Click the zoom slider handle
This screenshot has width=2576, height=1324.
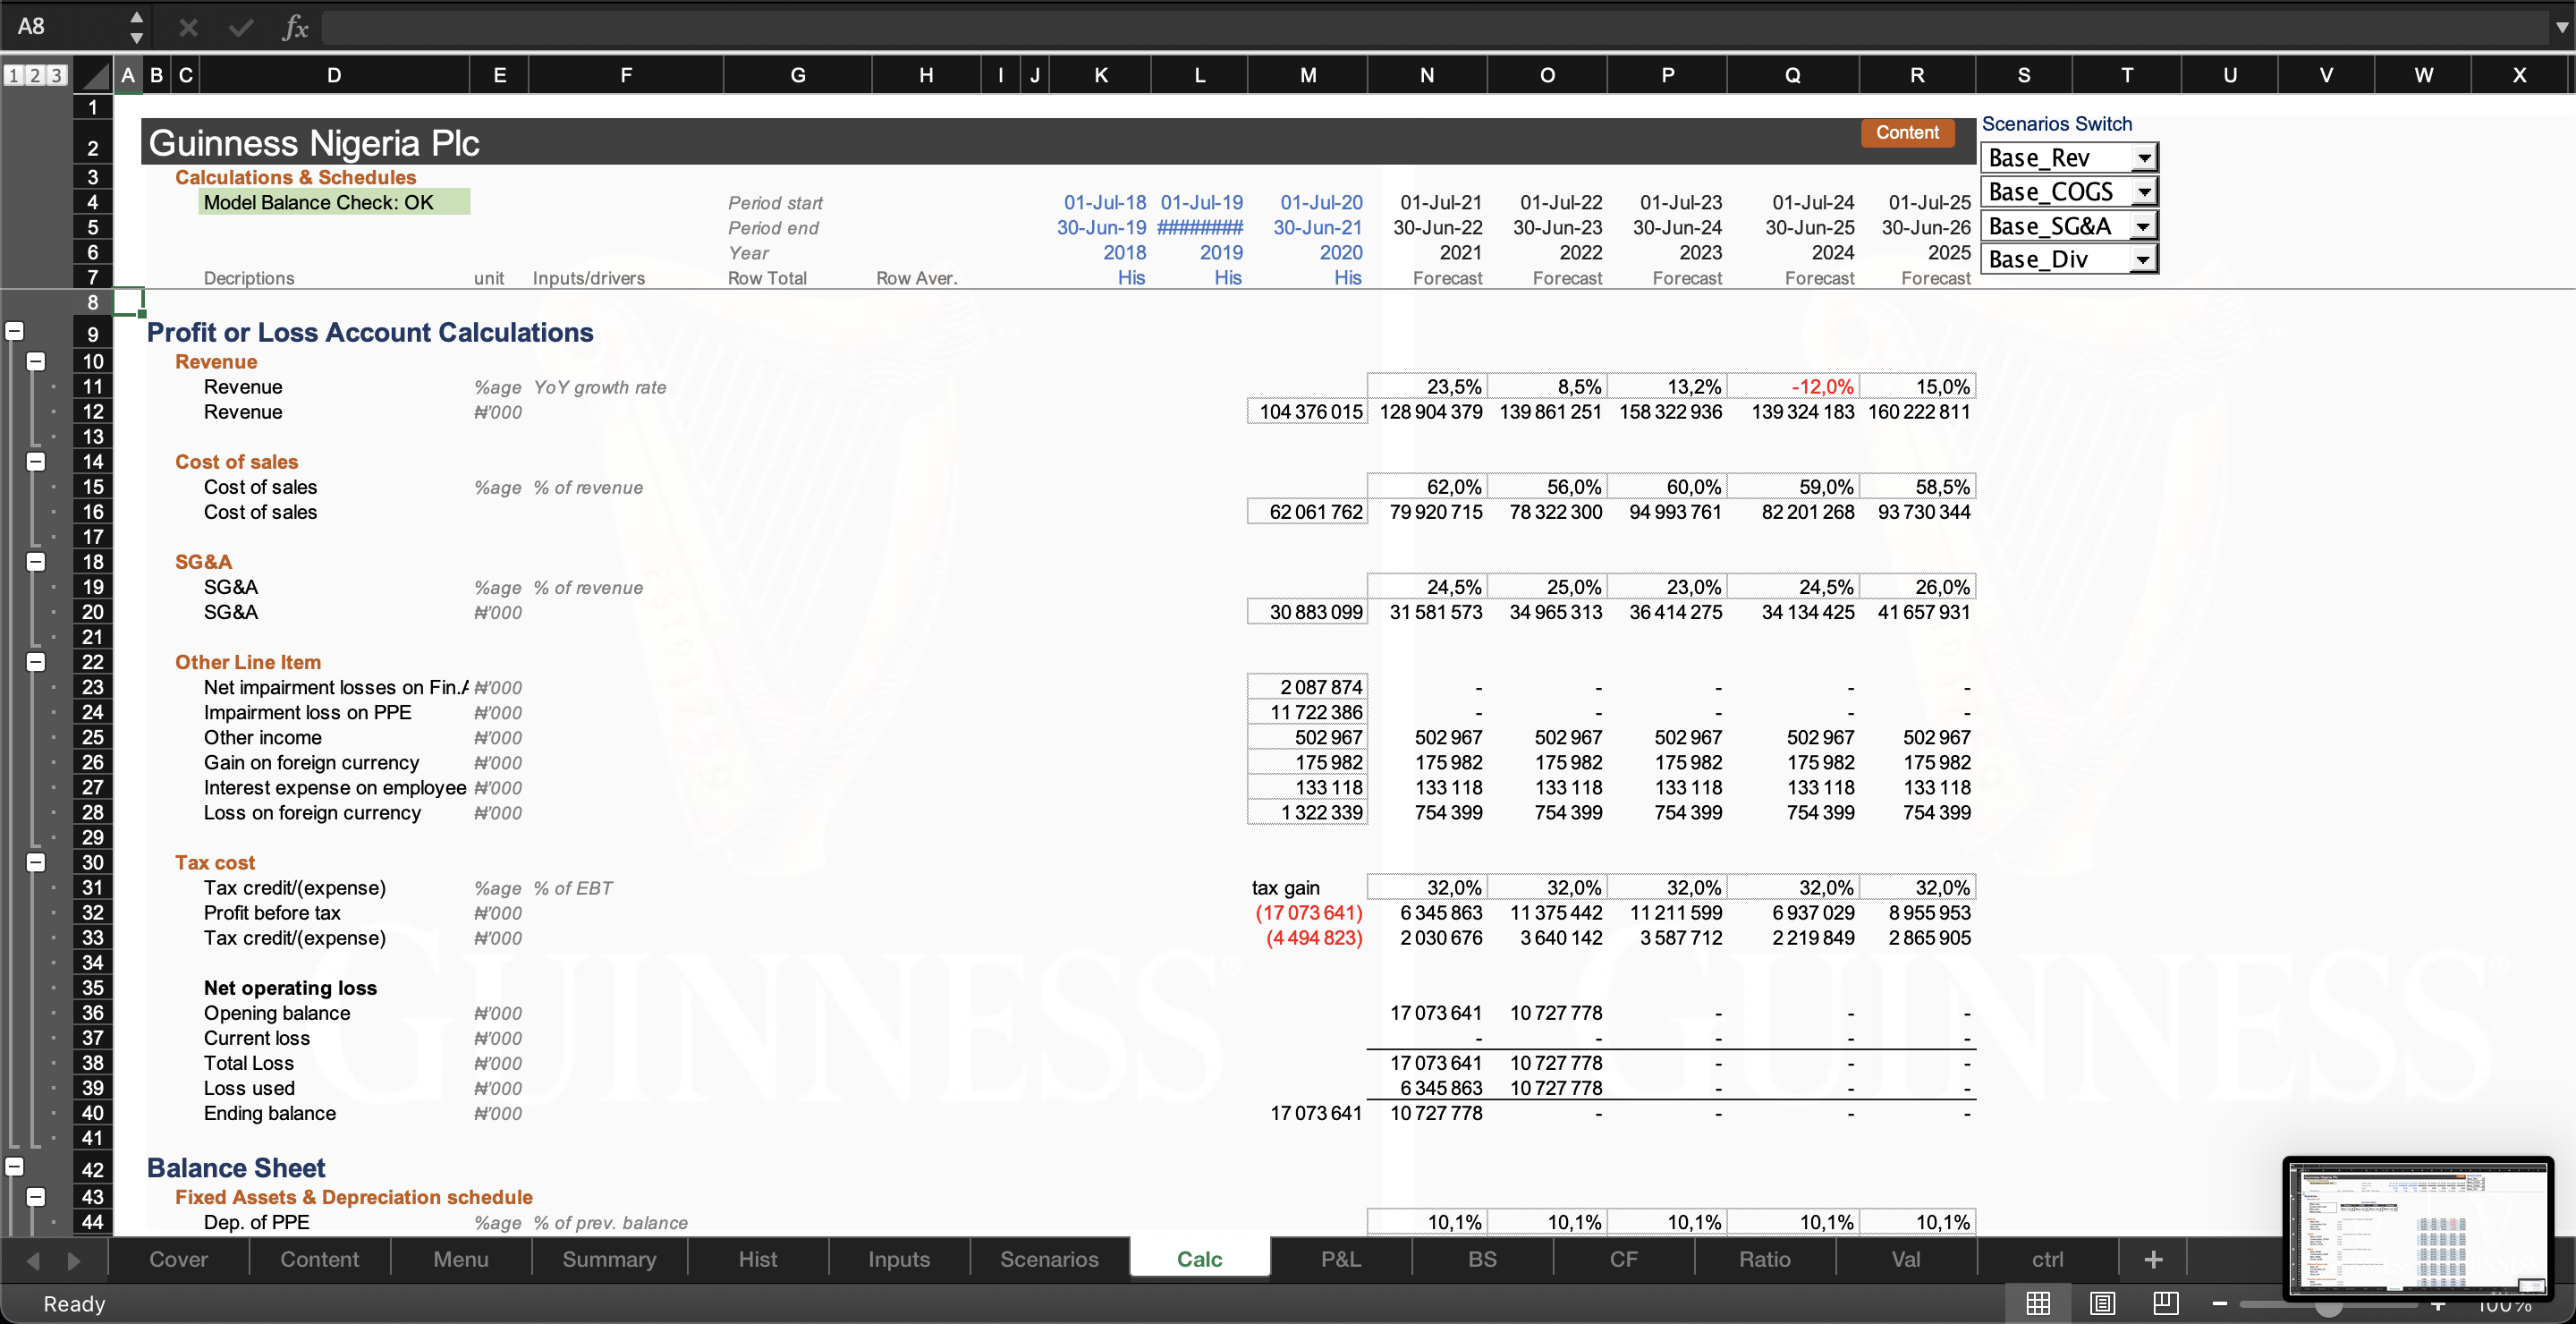[x=2329, y=1304]
